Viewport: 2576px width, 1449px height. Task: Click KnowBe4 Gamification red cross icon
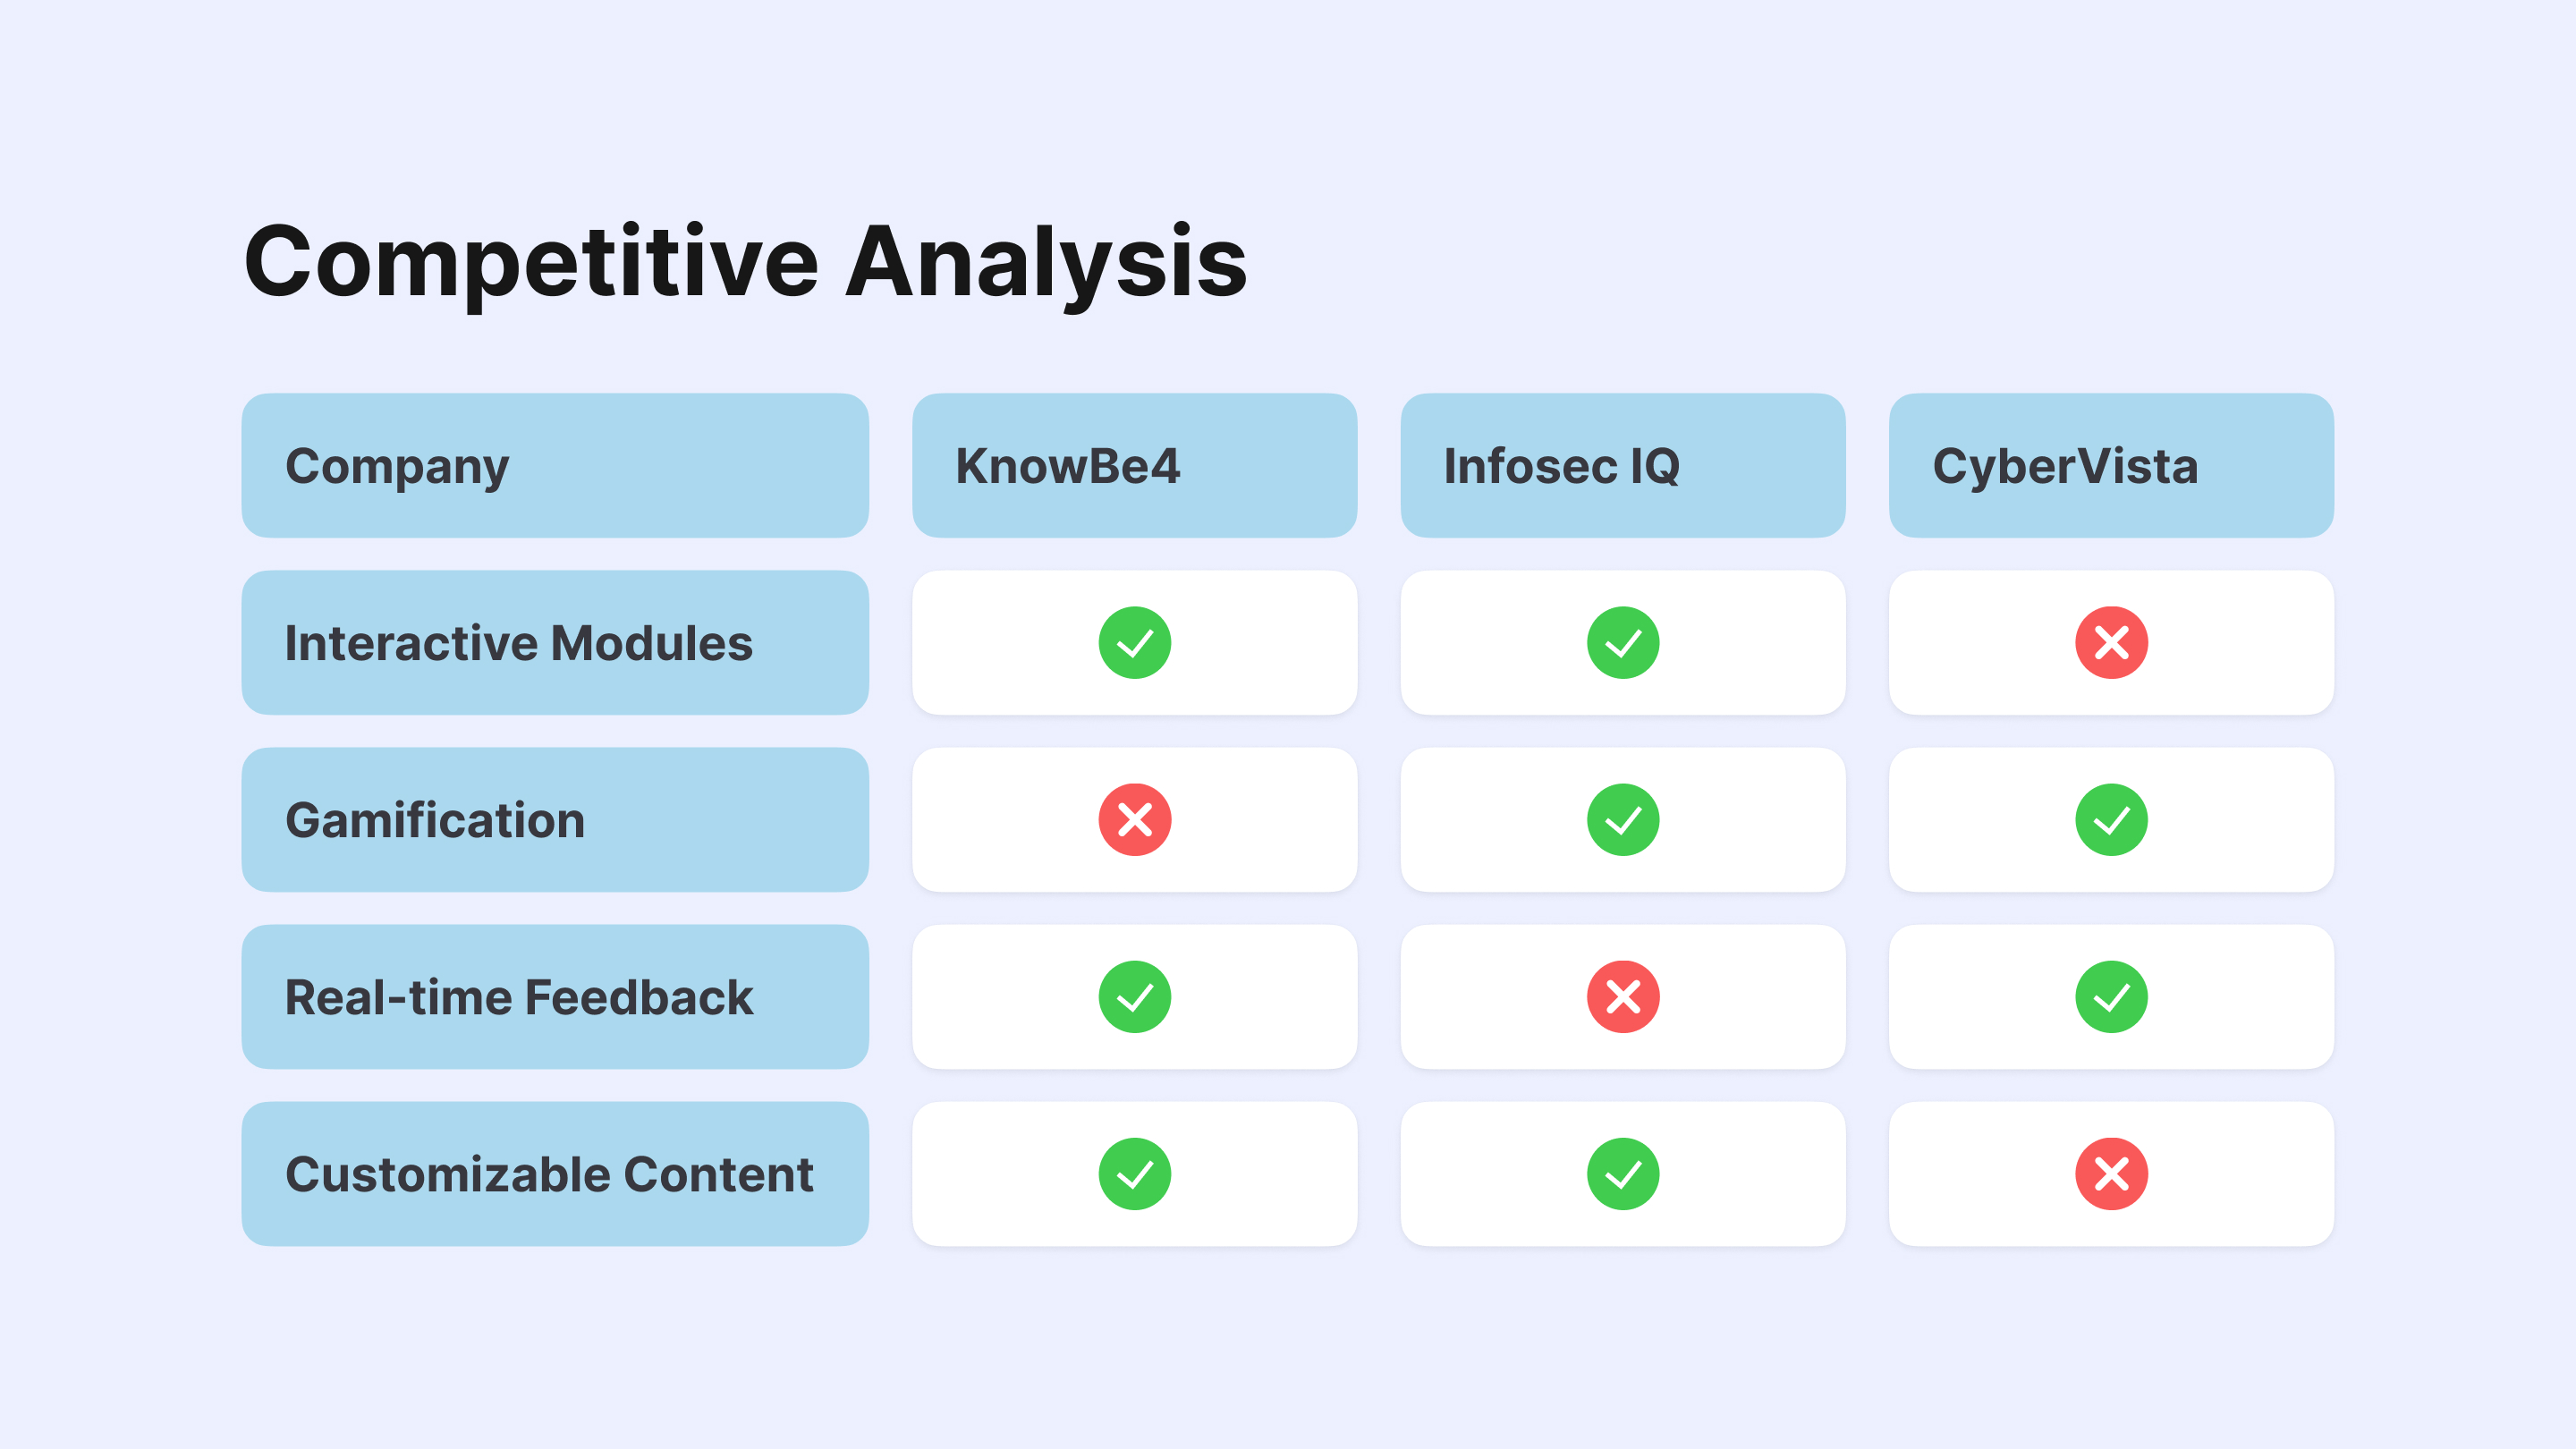(1134, 820)
